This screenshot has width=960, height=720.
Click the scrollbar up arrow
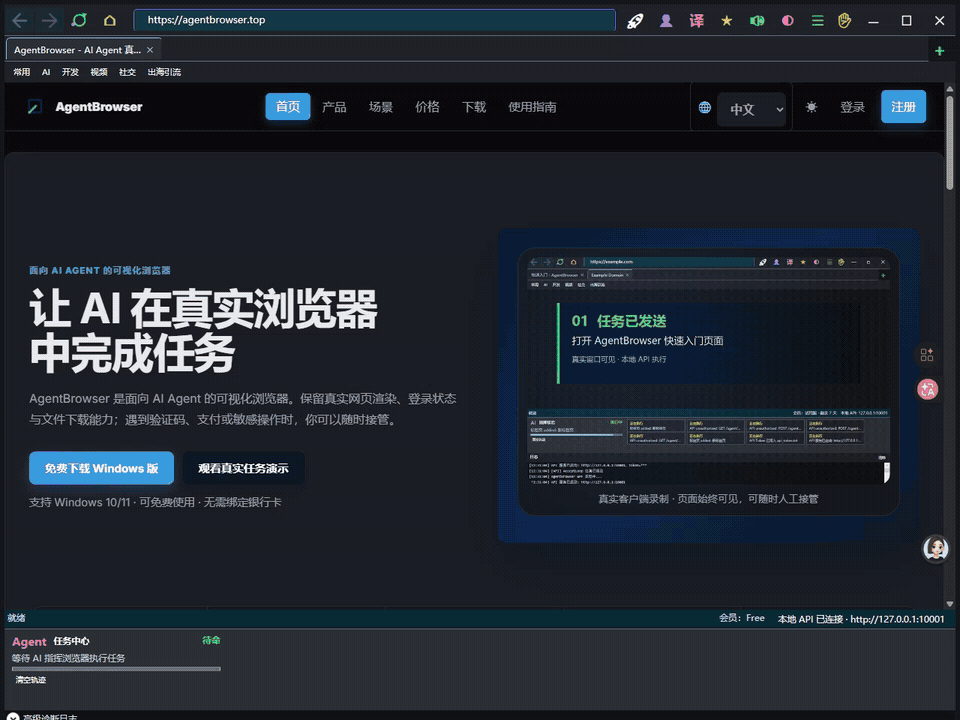(x=950, y=89)
